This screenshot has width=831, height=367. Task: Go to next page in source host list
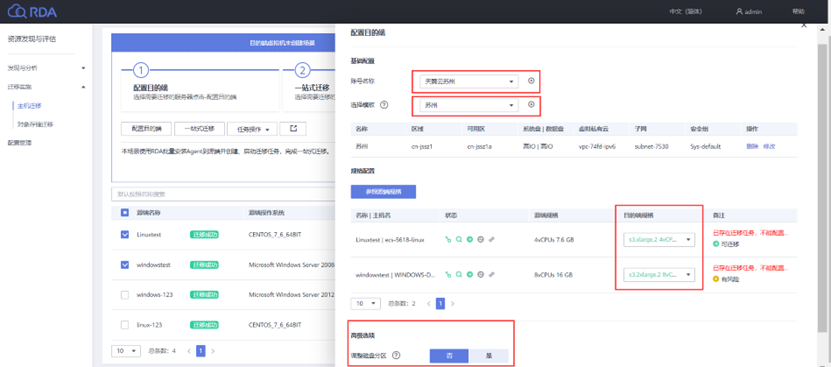213,351
